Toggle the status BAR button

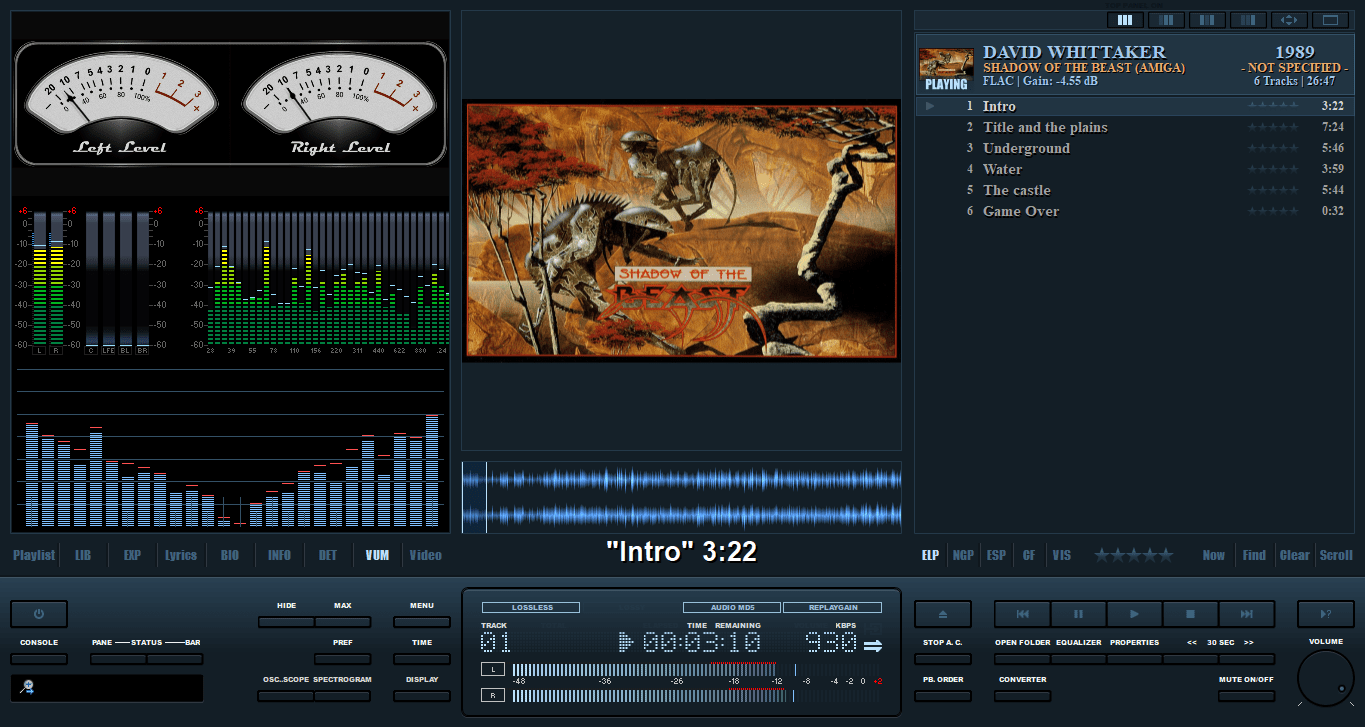tap(175, 659)
